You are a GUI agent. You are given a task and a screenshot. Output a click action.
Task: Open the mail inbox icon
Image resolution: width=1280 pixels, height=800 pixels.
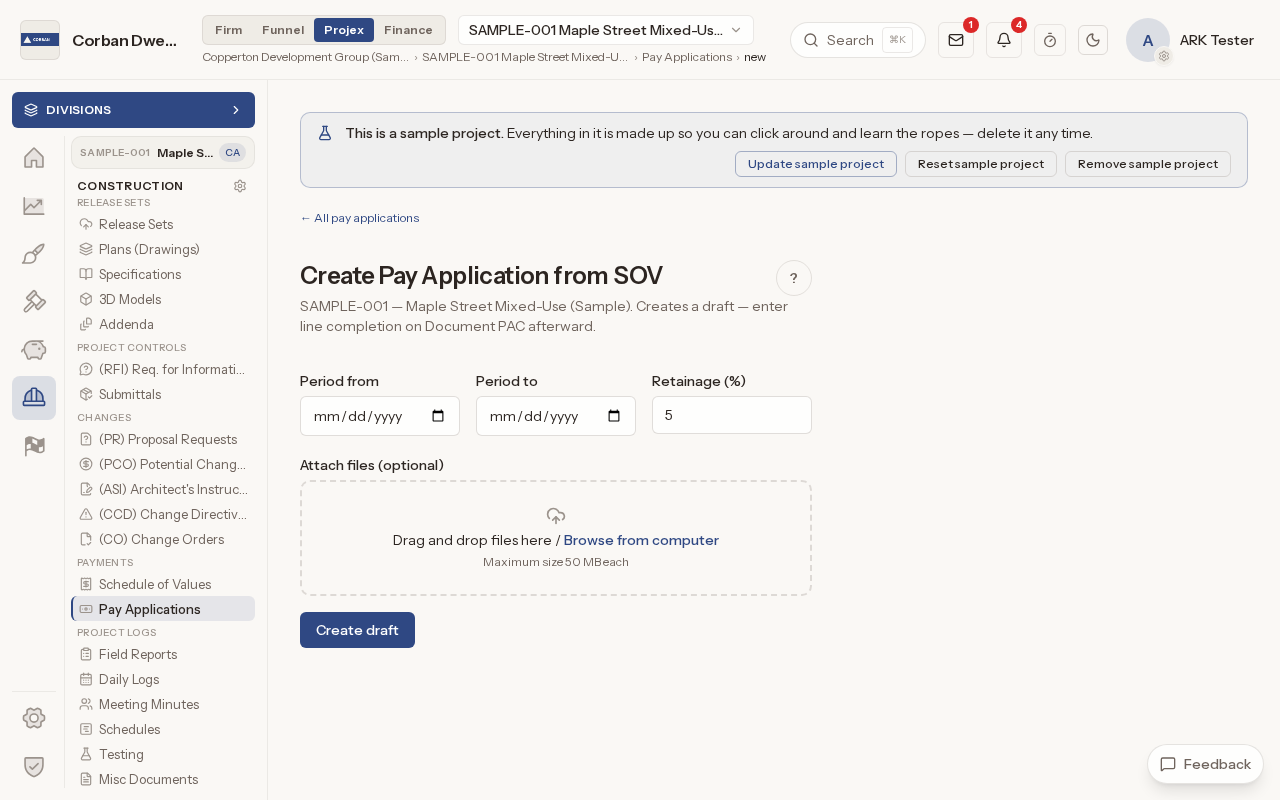(956, 40)
